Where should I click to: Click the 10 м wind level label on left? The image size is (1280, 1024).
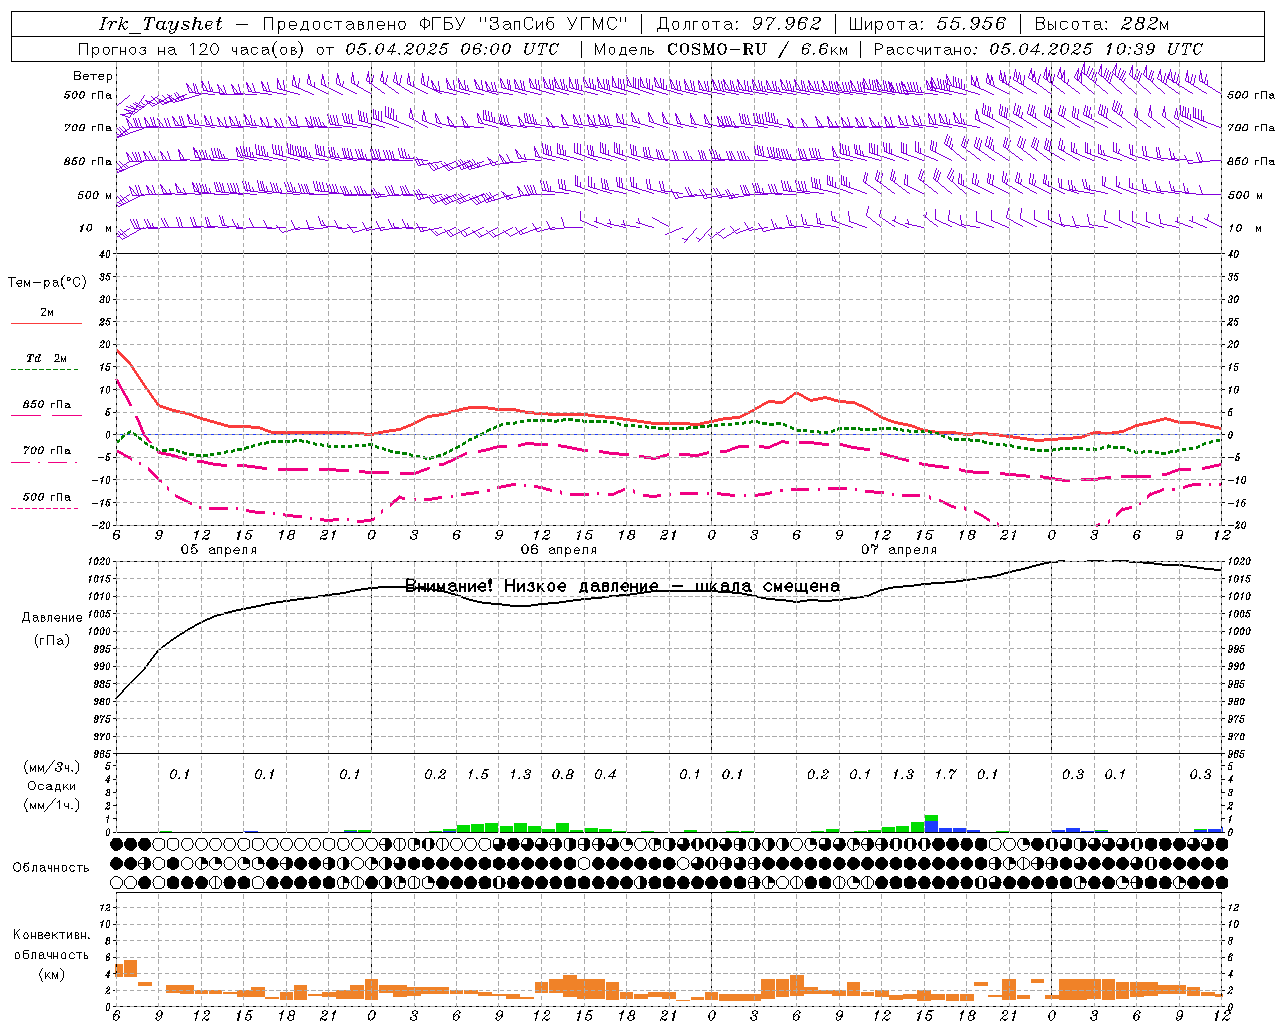(x=95, y=228)
